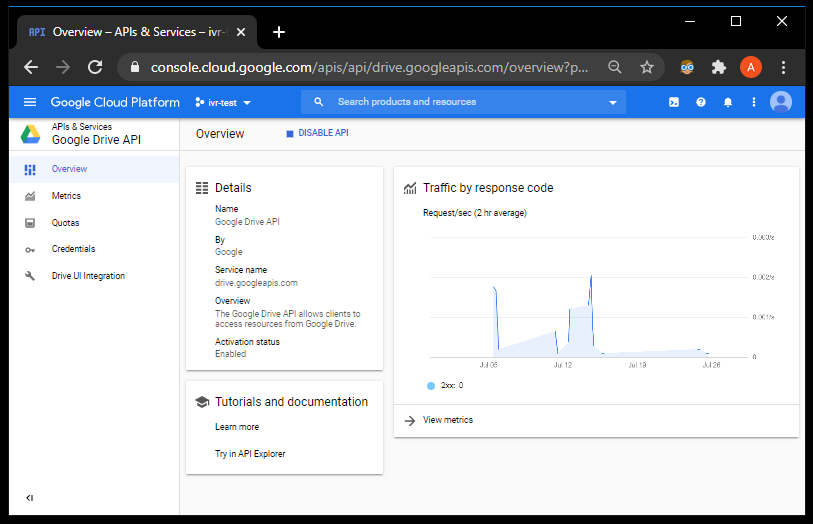Click the Learn more link
Viewport: 813px width, 524px height.
[x=237, y=427]
